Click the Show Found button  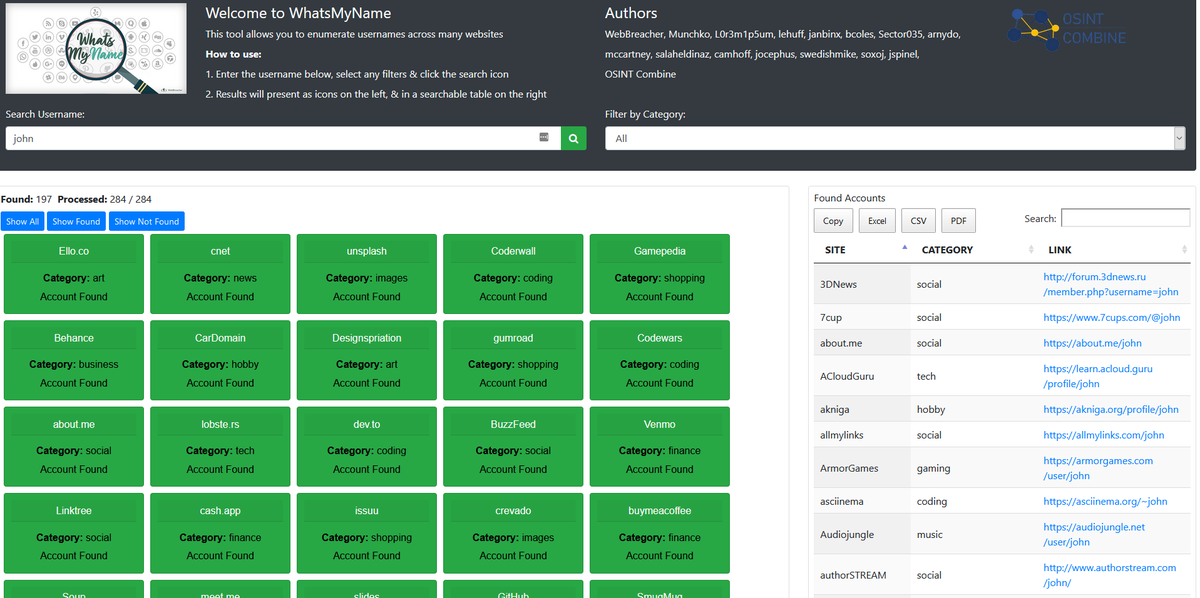76,221
